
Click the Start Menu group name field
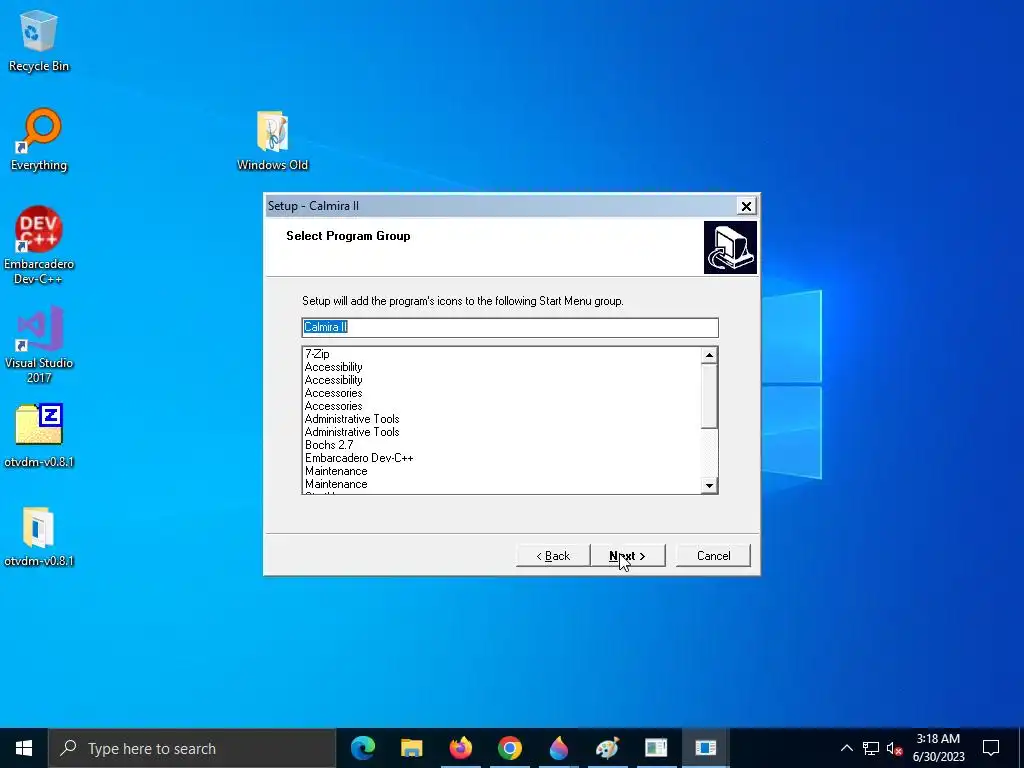(510, 327)
